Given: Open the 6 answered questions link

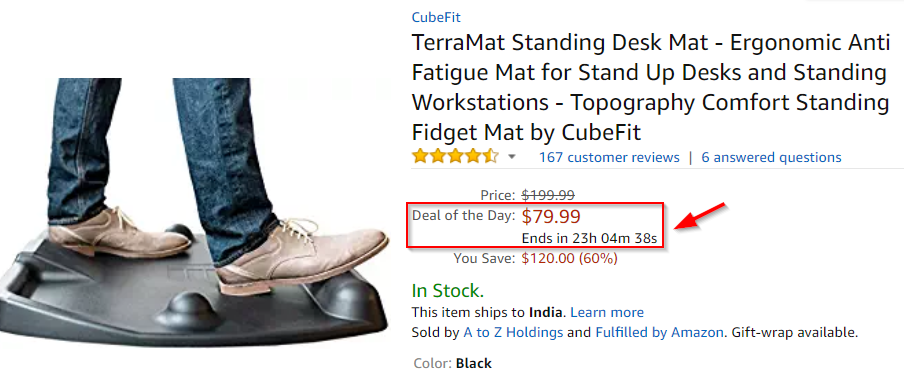Looking at the screenshot, I should [771, 157].
